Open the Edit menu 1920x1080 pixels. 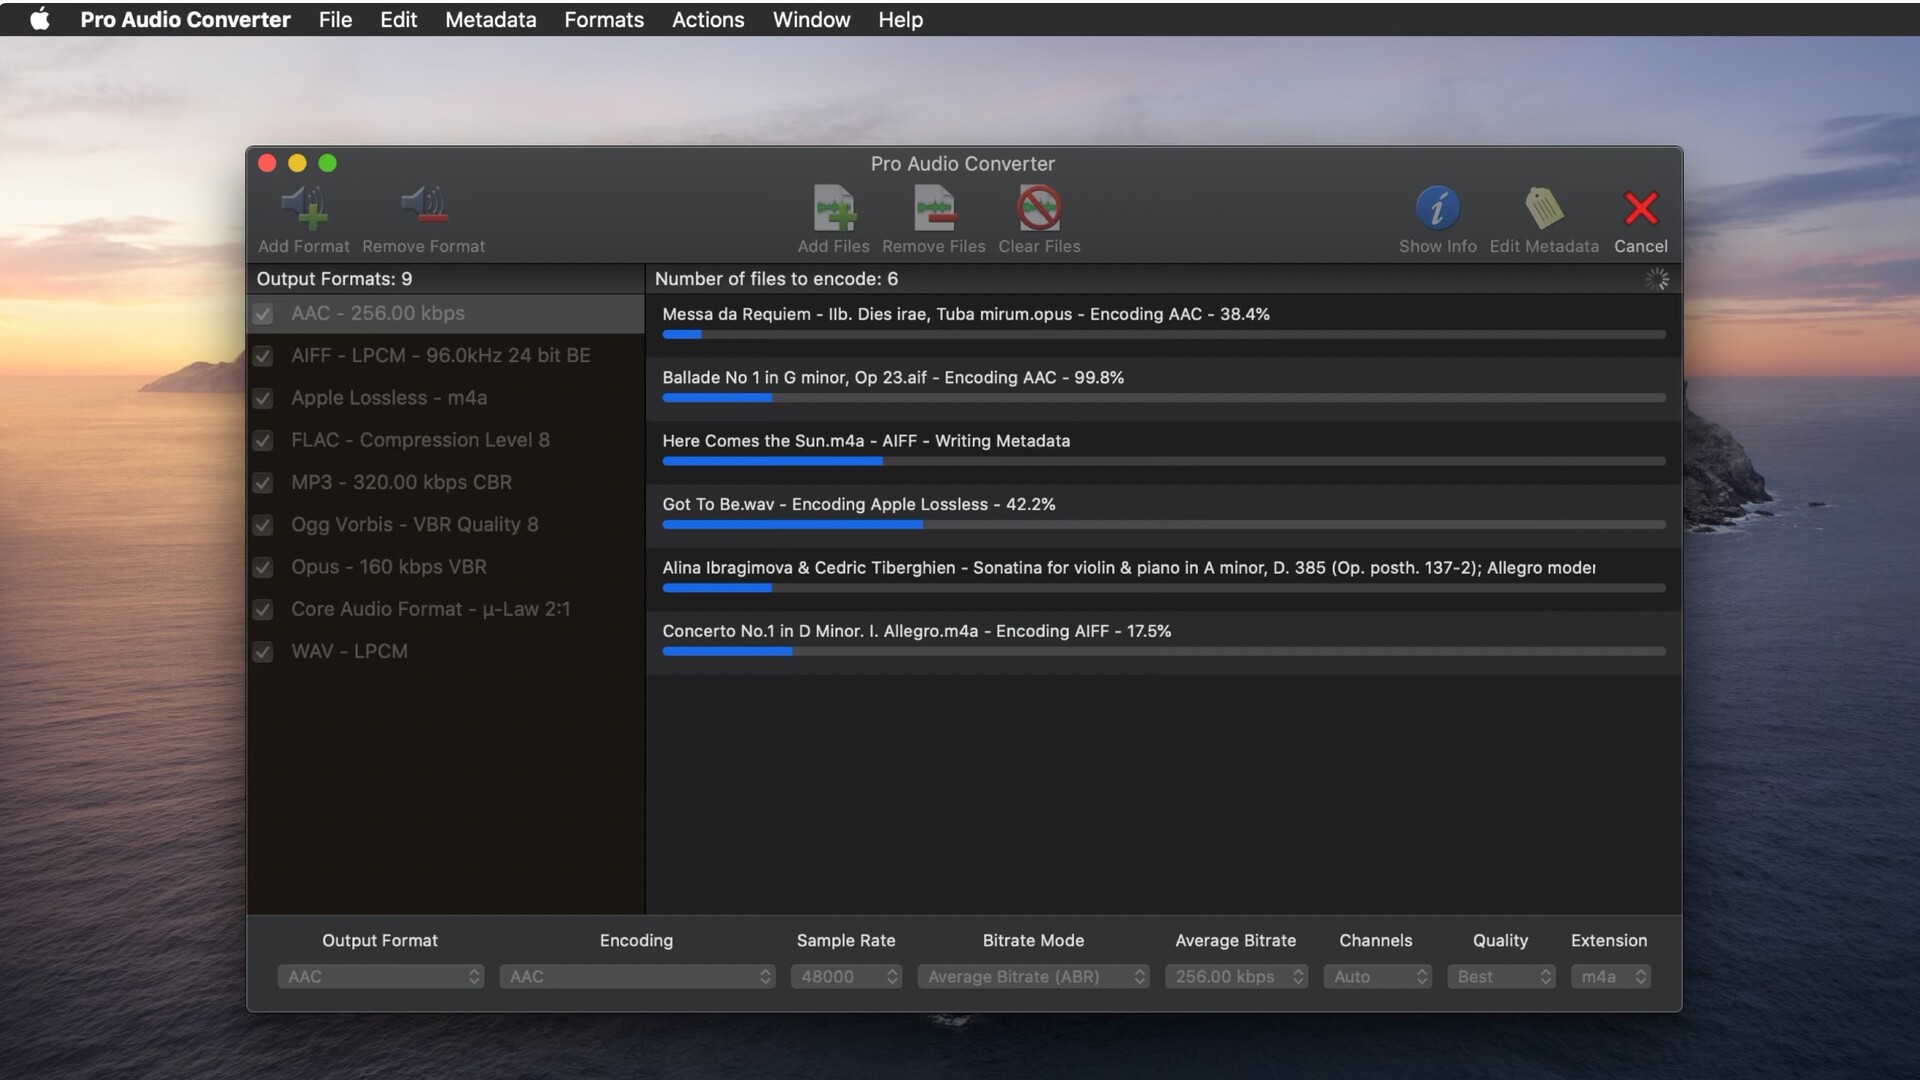pyautogui.click(x=398, y=19)
